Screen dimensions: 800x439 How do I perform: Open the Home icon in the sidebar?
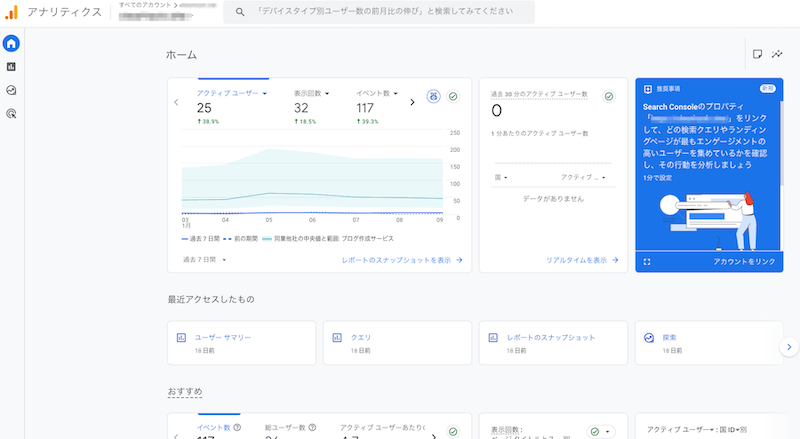(x=11, y=44)
